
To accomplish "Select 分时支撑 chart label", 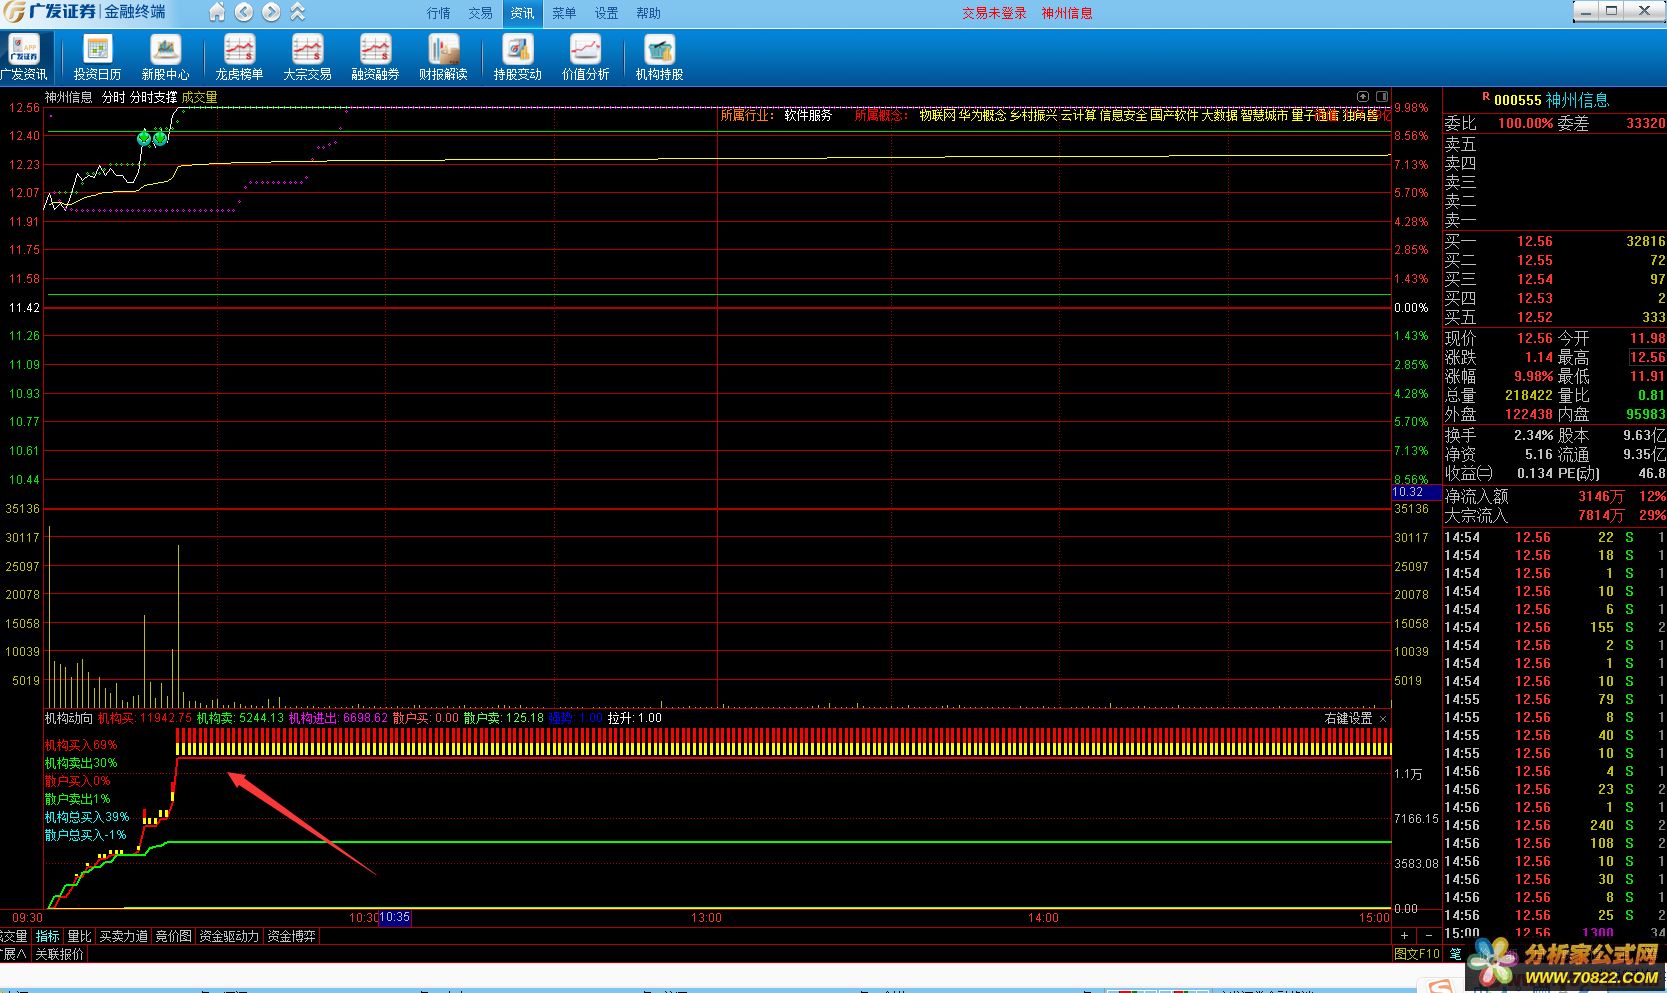I will tap(154, 97).
